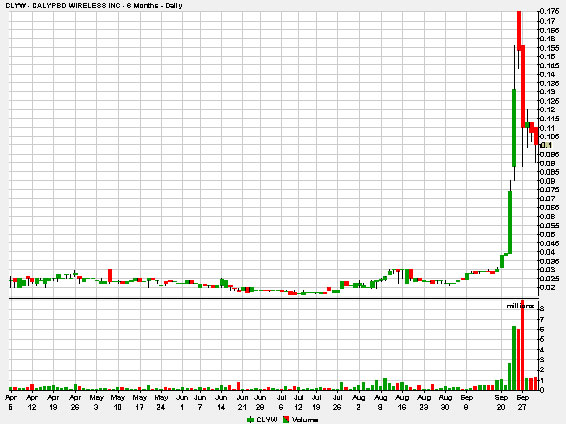Click the 0.055 price axis label
The width and height of the screenshot is (566, 424).
[550, 225]
